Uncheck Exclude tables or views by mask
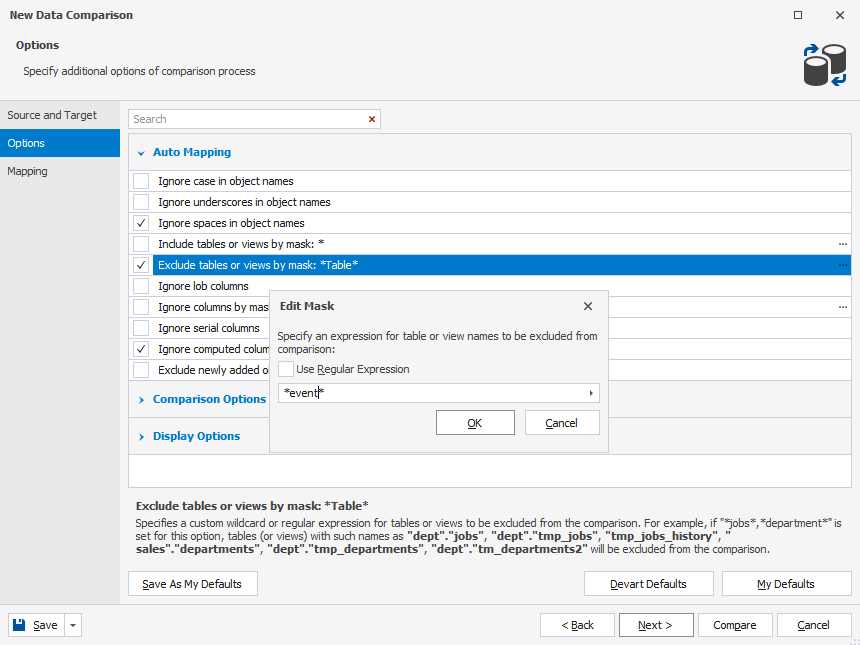Viewport: 860px width, 645px height. click(141, 265)
